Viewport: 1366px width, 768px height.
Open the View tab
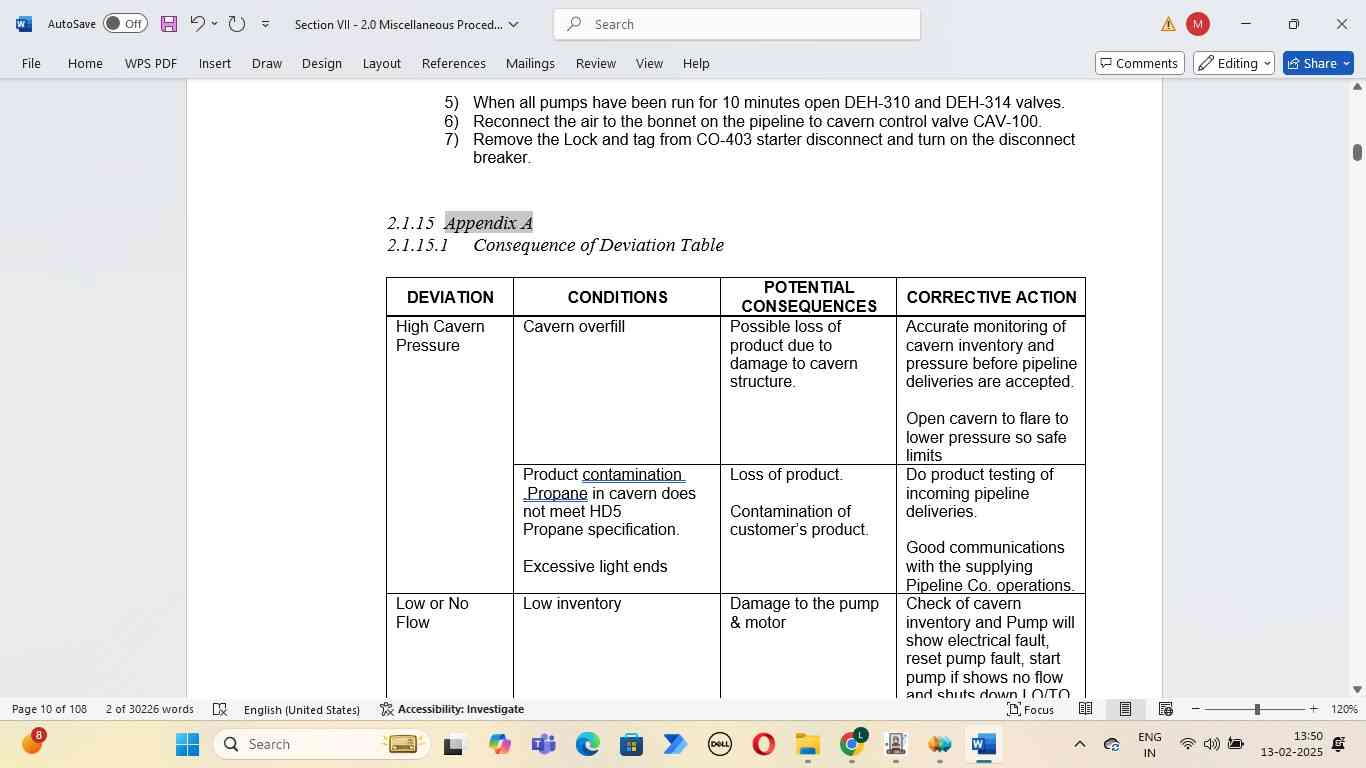[x=649, y=63]
